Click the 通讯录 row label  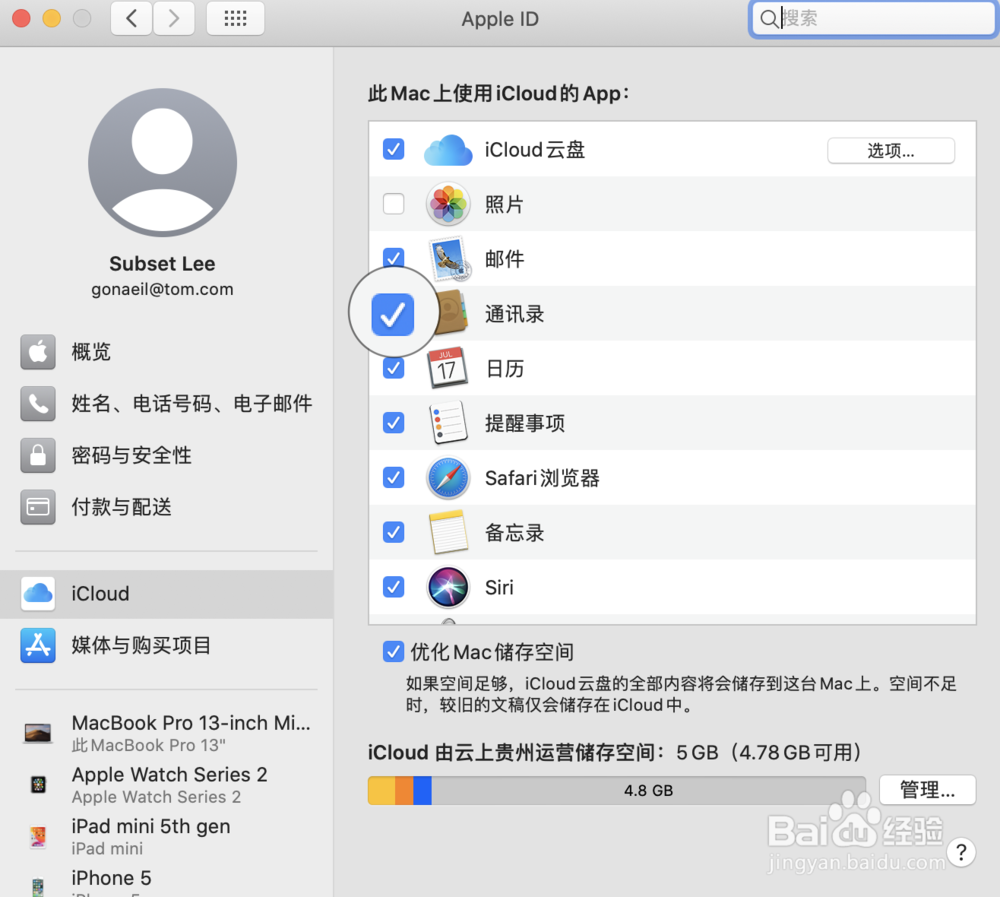[514, 314]
